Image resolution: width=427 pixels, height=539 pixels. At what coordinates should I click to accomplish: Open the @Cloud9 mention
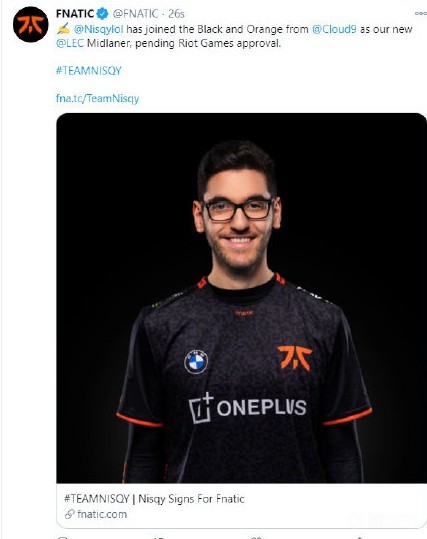click(334, 29)
